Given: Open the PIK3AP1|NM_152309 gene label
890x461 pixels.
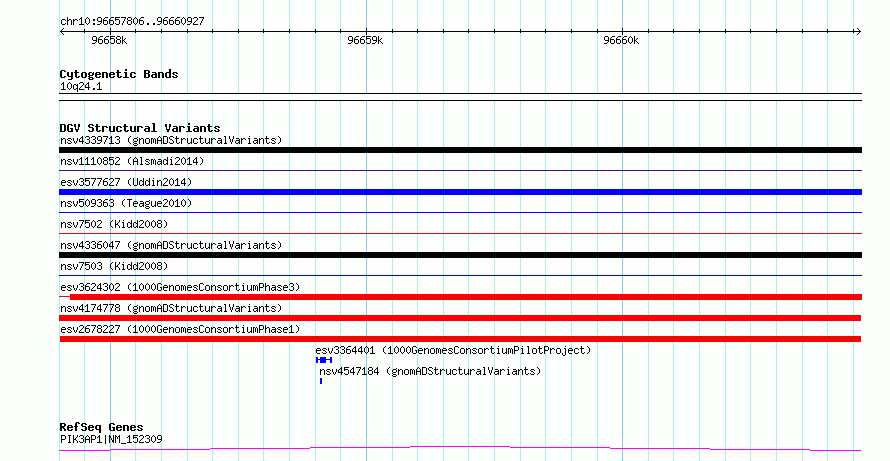Looking at the screenshot, I should click(x=111, y=439).
